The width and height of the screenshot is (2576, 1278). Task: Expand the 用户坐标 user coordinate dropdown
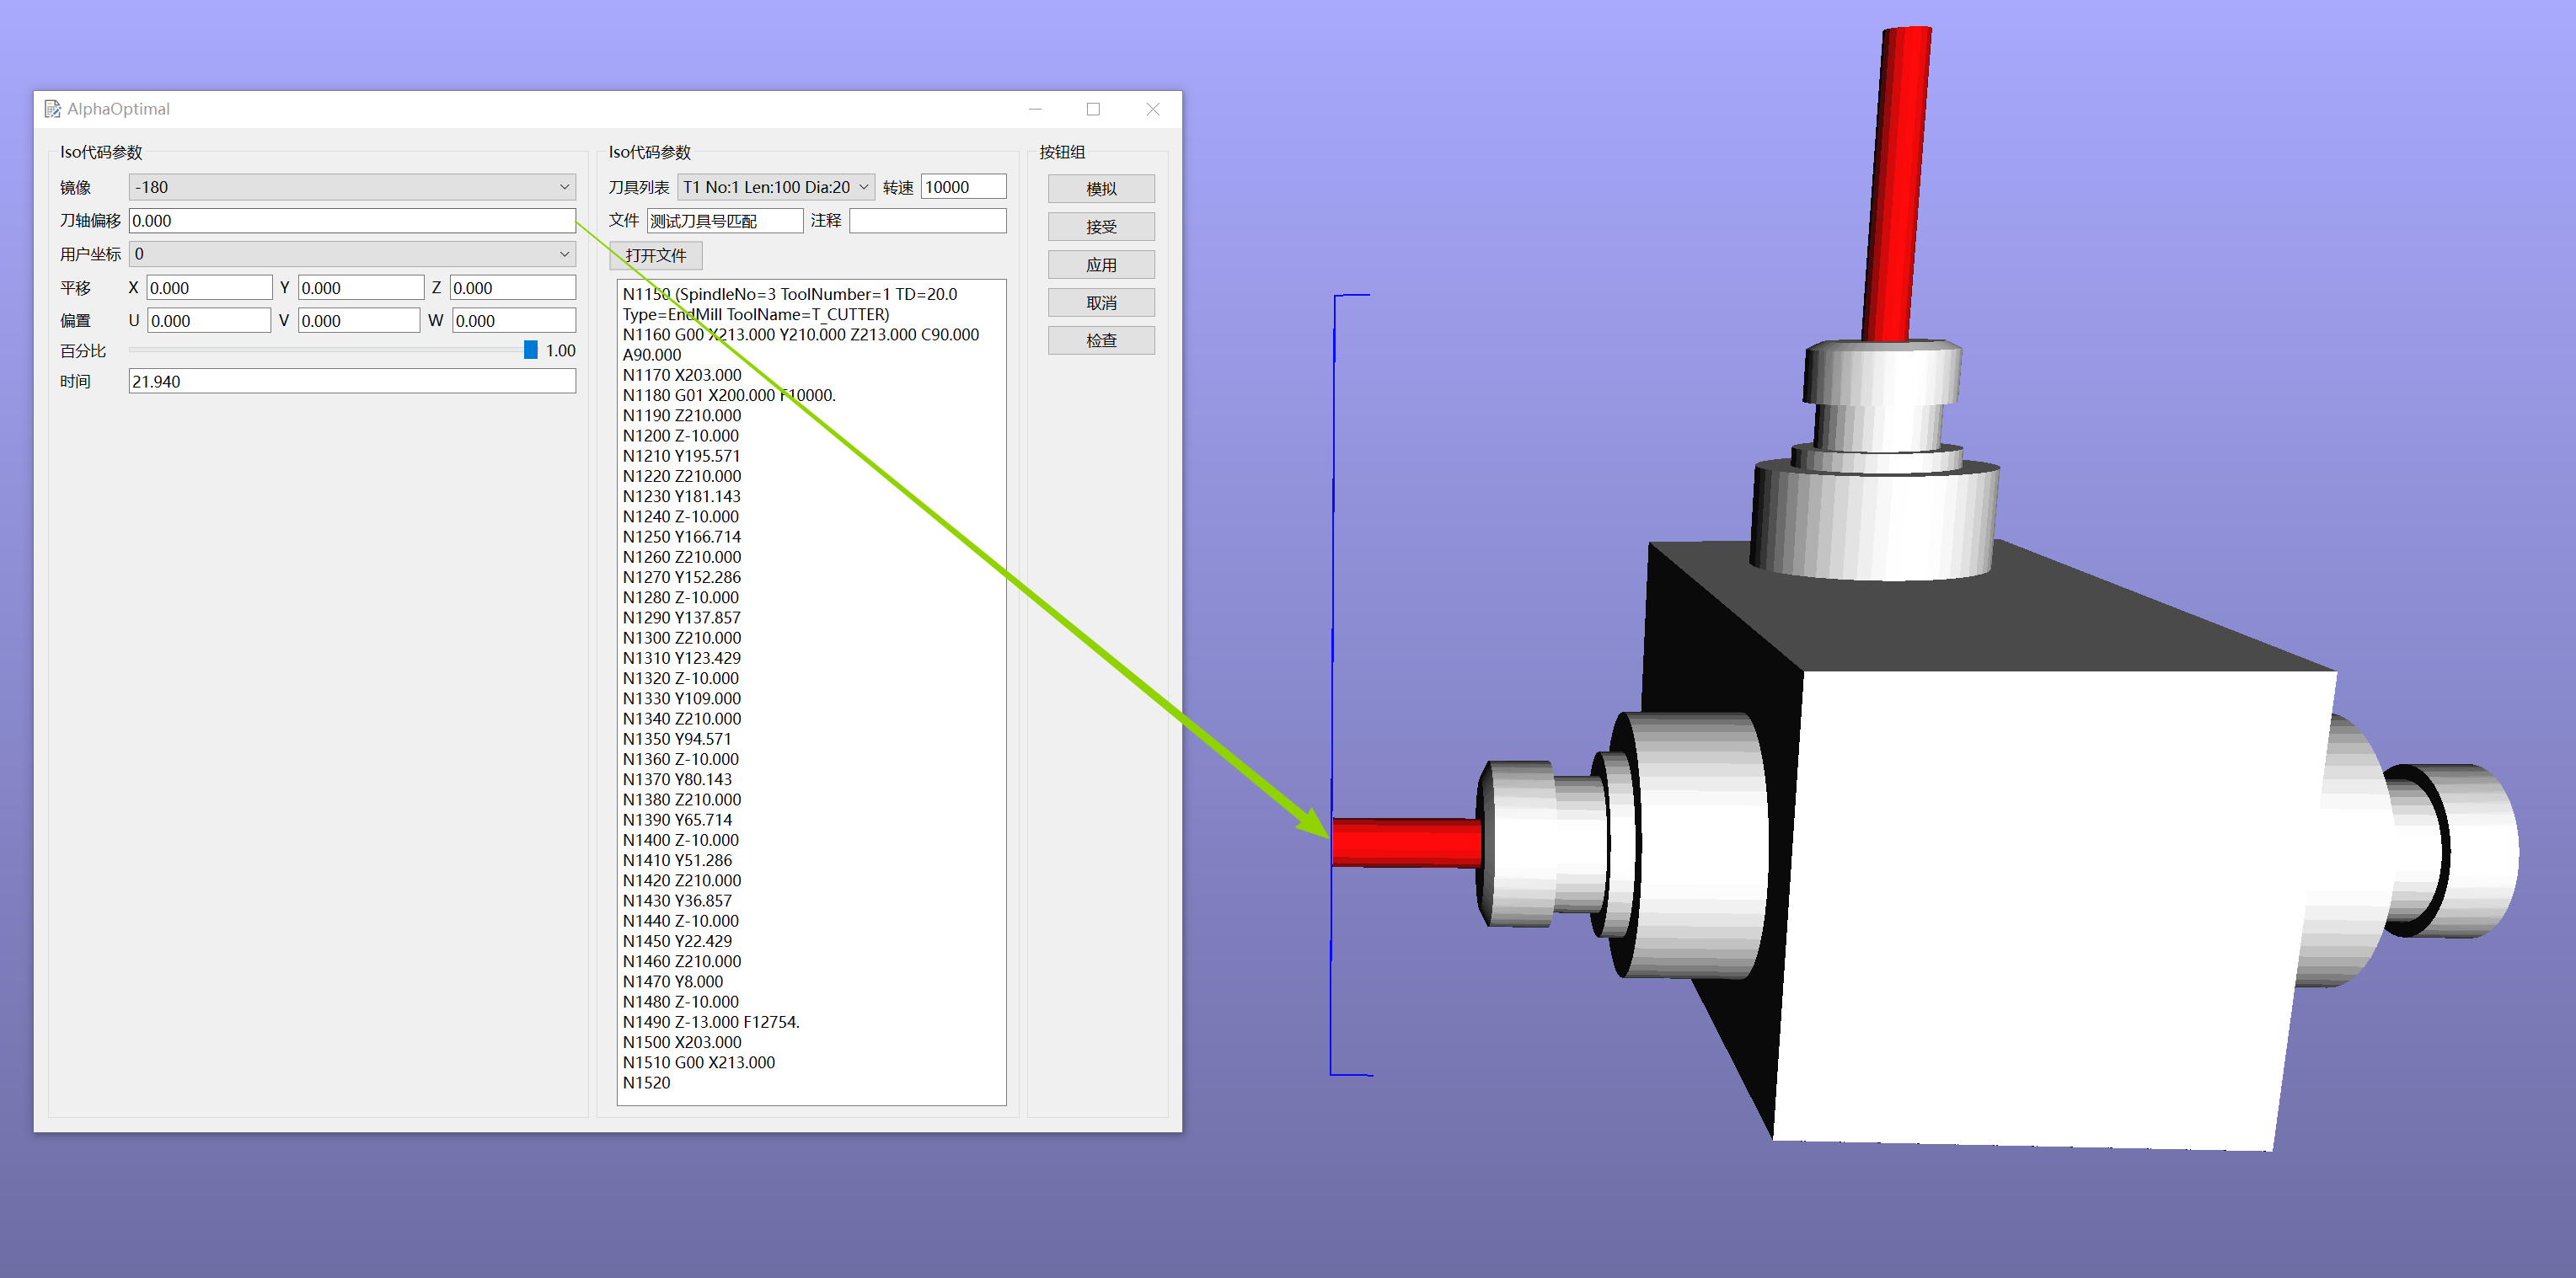pyautogui.click(x=351, y=254)
